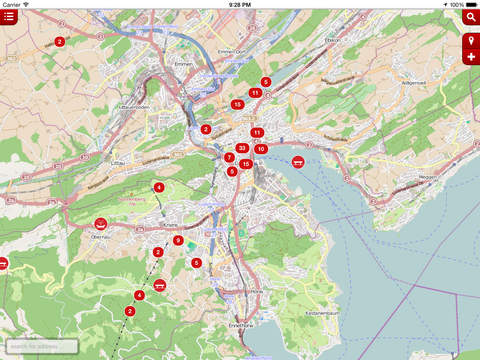
Task: Tap the battery icon in the status bar
Action: pyautogui.click(x=471, y=5)
